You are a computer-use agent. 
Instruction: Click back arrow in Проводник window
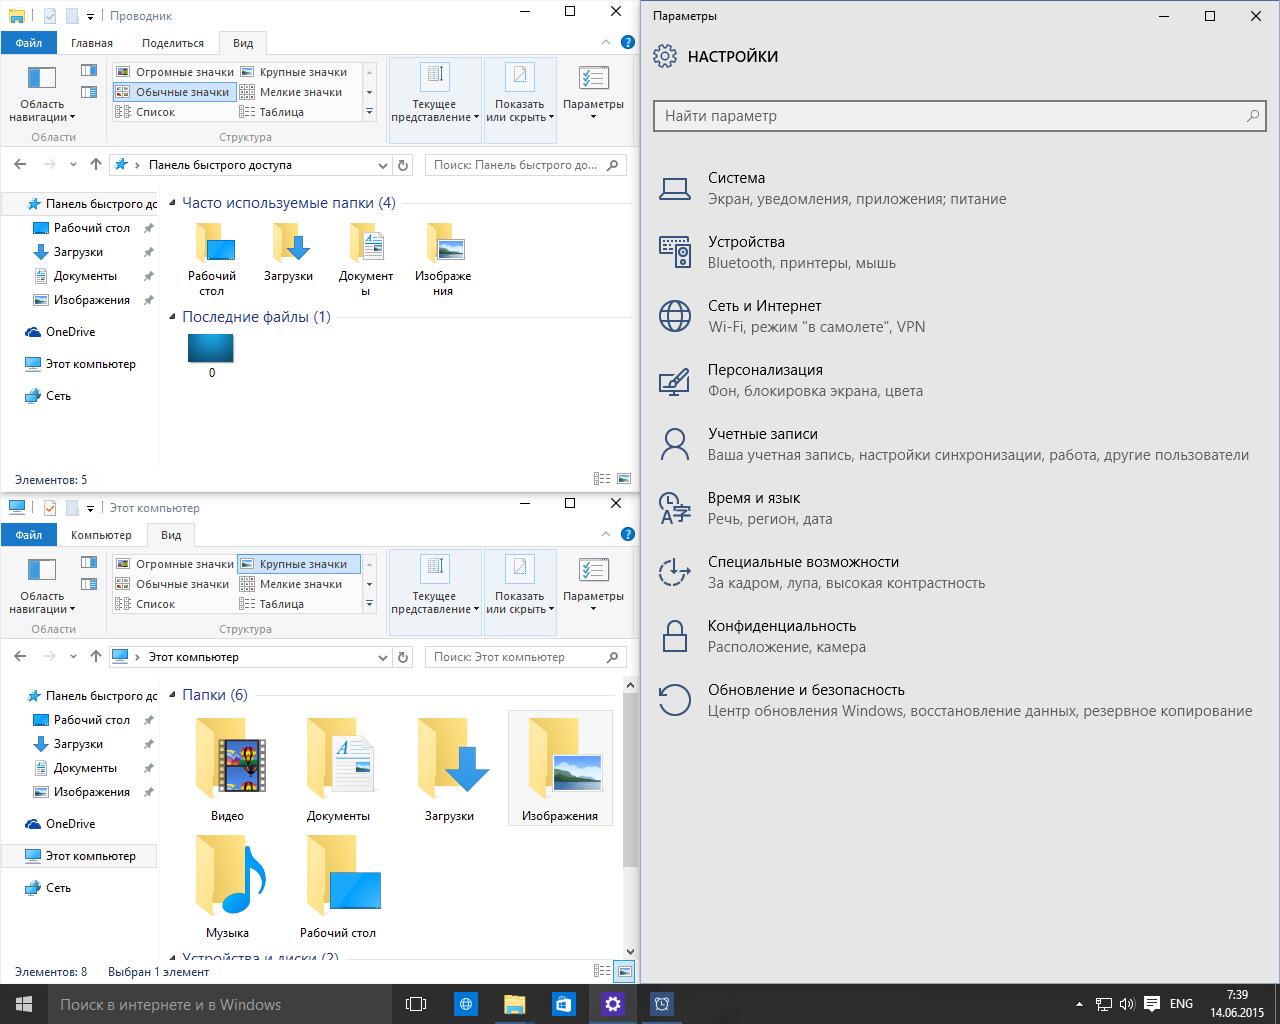click(x=20, y=165)
